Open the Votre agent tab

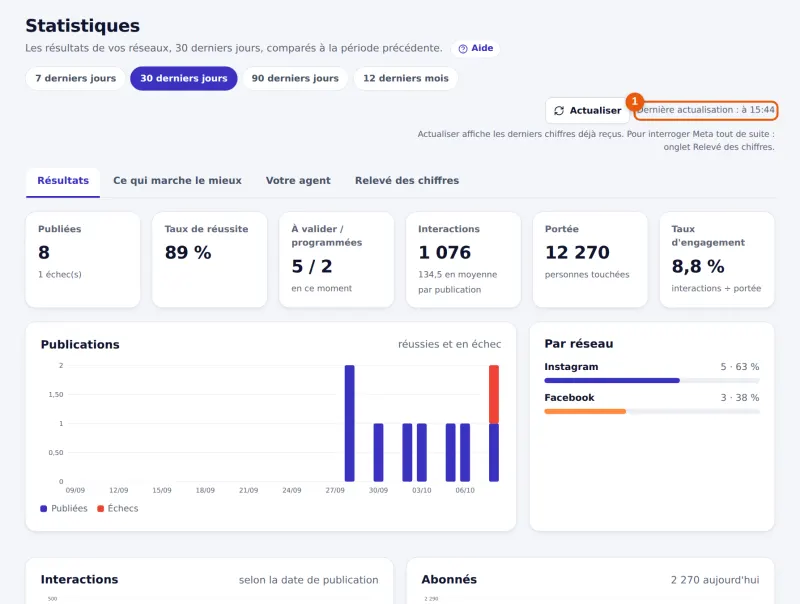[x=298, y=181]
